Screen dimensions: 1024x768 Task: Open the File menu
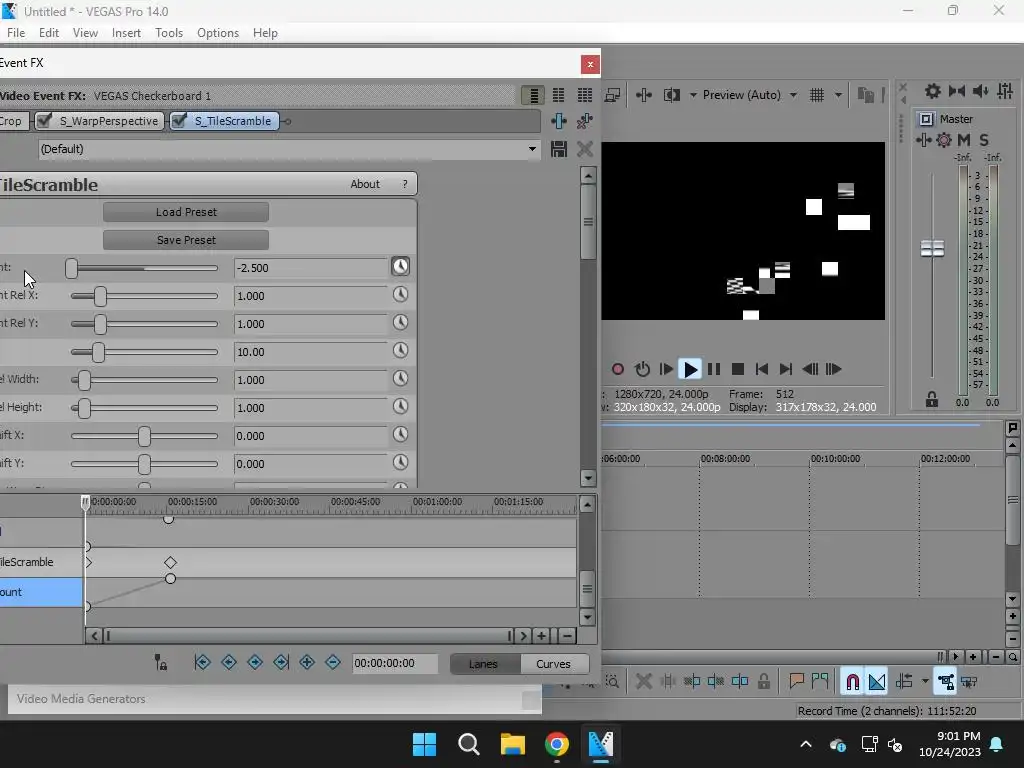click(16, 33)
